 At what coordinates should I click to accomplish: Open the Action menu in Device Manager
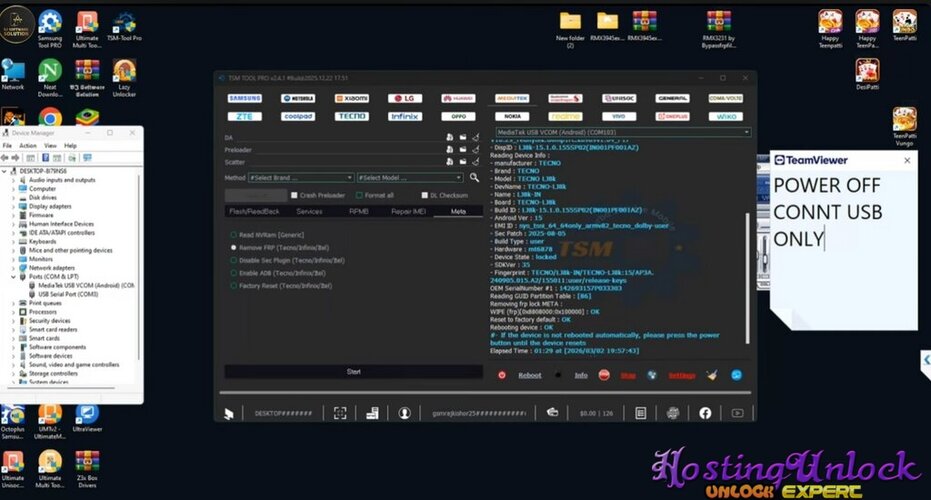pos(27,145)
